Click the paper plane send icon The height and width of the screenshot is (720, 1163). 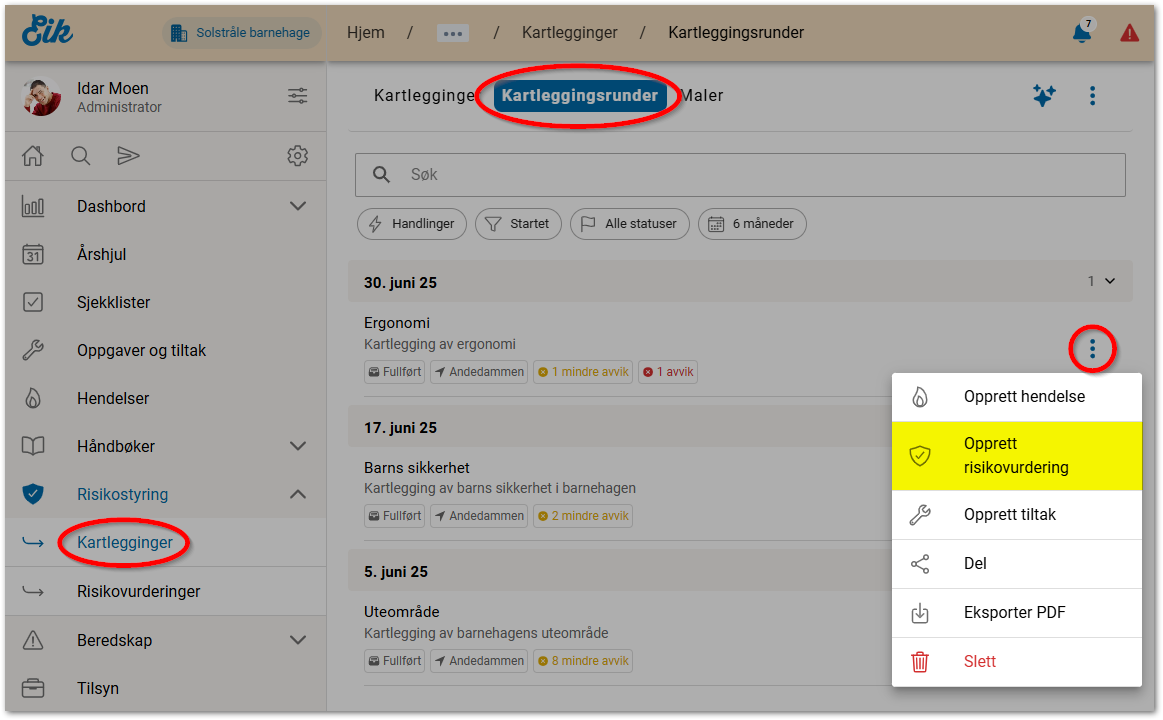(128, 156)
